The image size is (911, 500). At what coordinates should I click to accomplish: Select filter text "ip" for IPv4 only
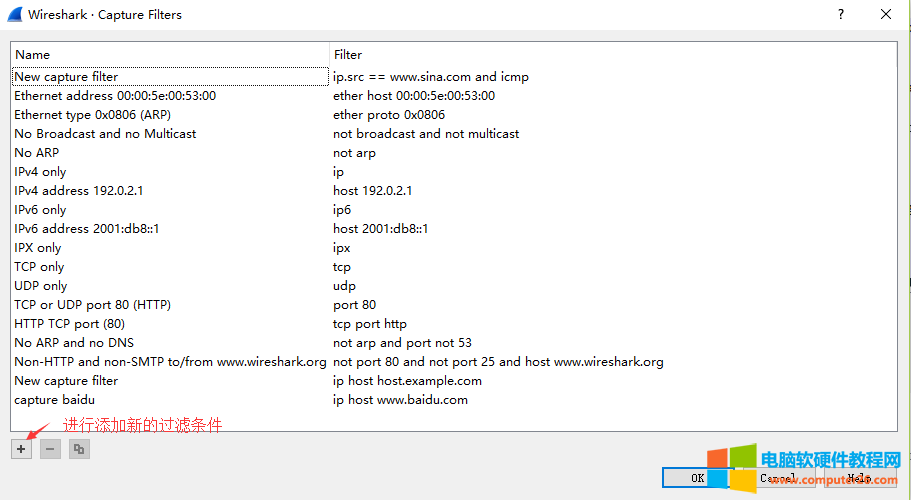click(x=338, y=172)
